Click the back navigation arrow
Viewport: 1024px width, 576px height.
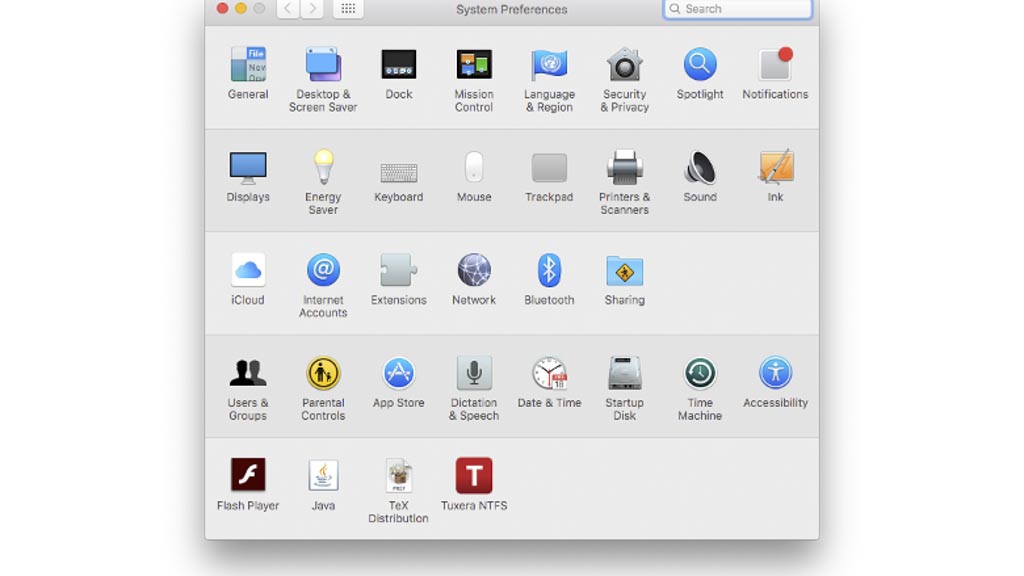(287, 9)
